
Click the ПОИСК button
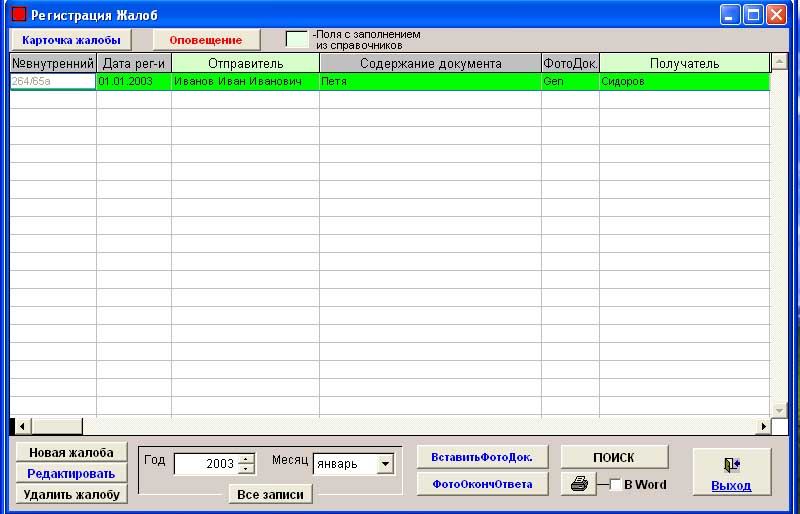pos(614,457)
